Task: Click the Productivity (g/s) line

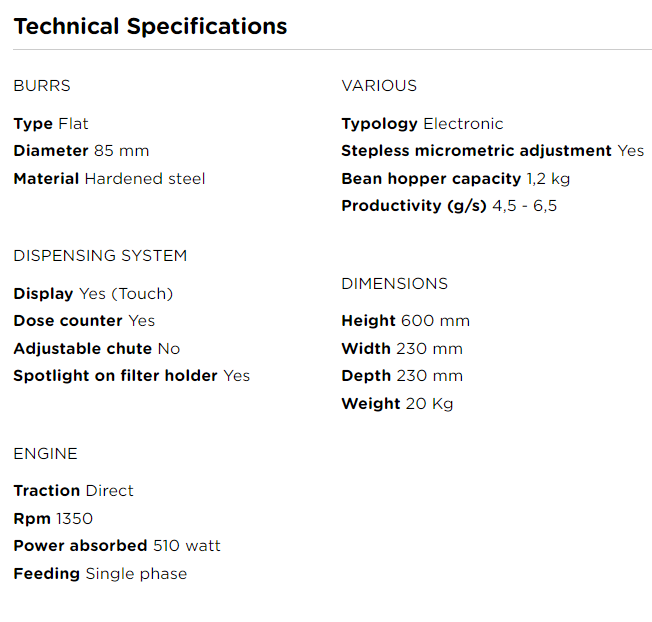Action: [x=449, y=206]
